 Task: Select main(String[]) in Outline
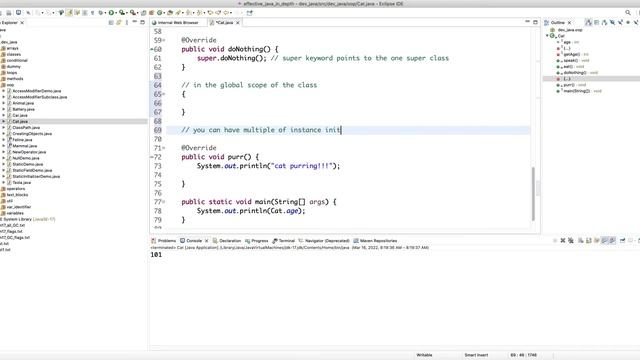[x=579, y=91]
